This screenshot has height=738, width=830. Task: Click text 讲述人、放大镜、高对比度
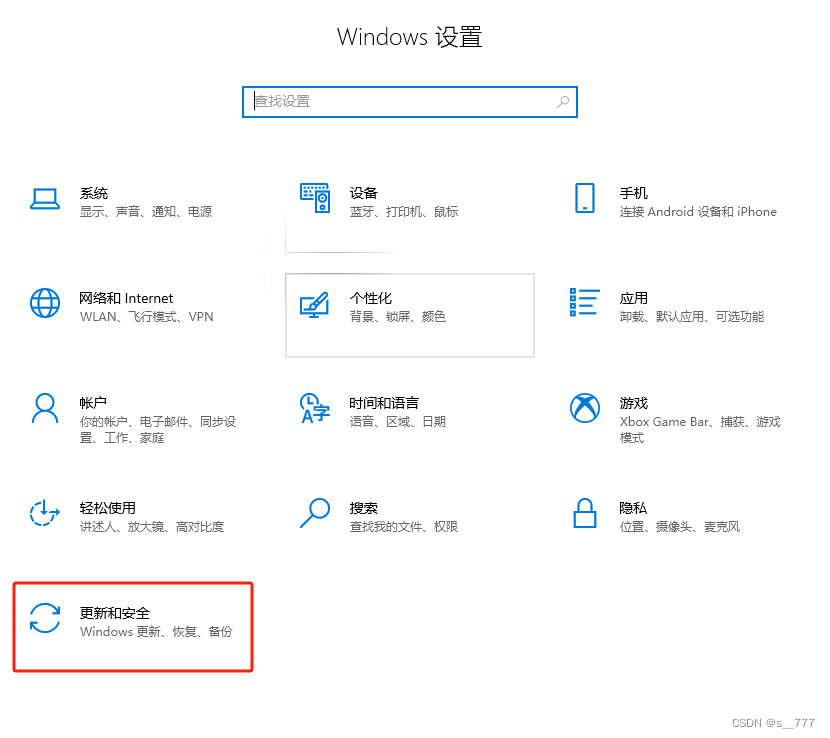tap(152, 526)
